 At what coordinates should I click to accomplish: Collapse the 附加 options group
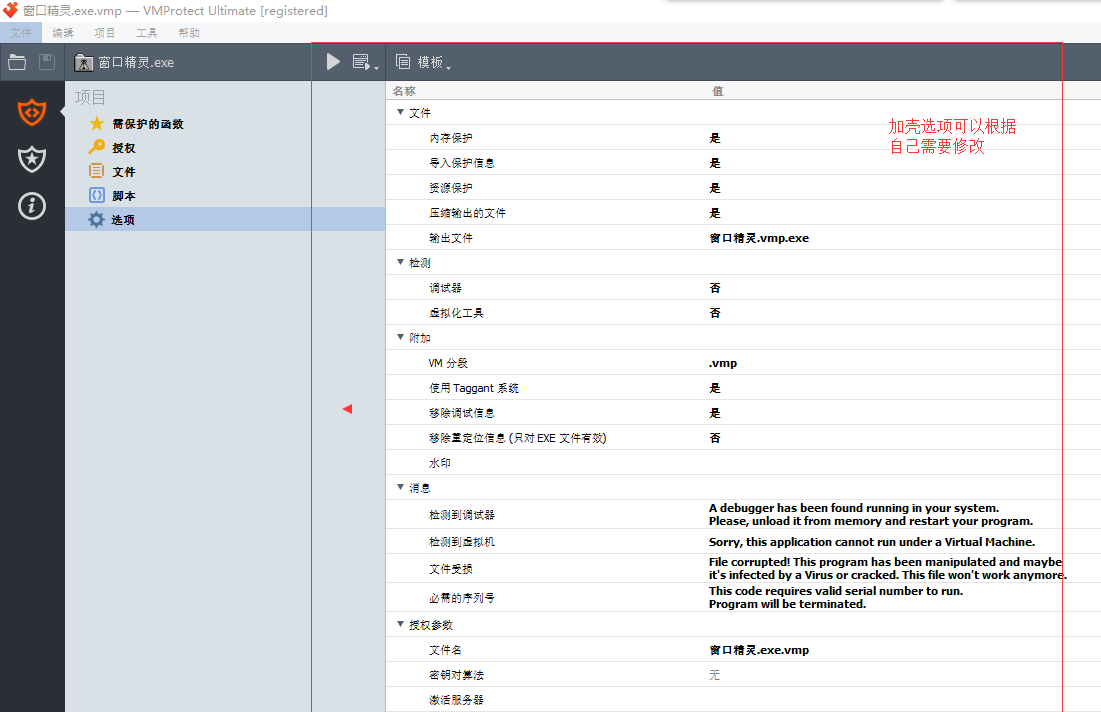pyautogui.click(x=400, y=337)
